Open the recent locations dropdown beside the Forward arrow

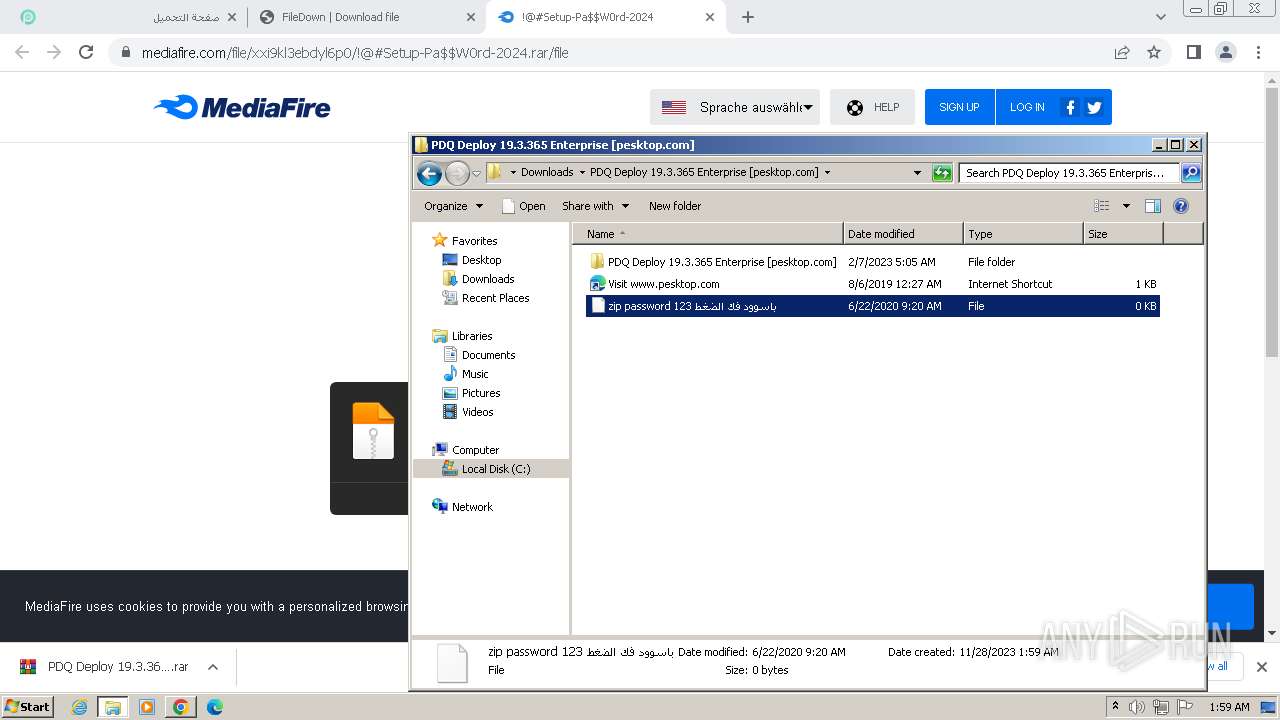[x=477, y=173]
